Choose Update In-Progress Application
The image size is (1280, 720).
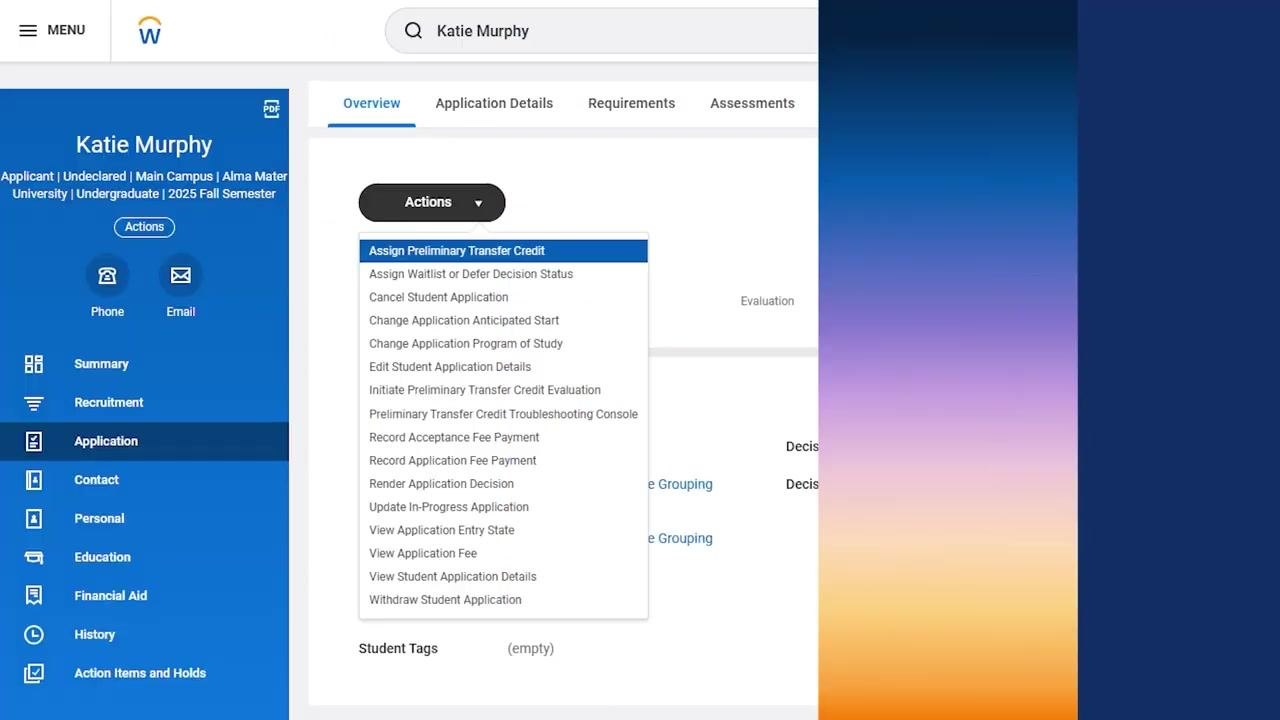pyautogui.click(x=503, y=507)
